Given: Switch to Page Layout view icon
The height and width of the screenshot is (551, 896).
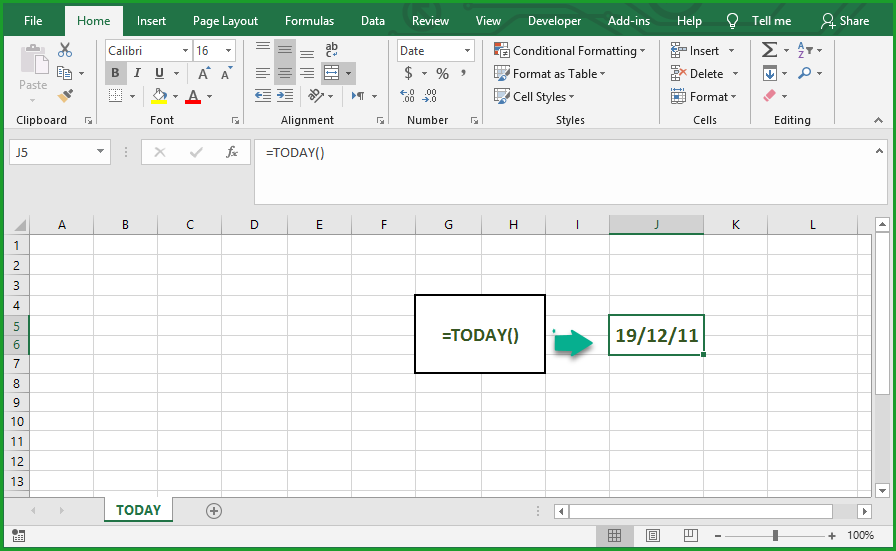Looking at the screenshot, I should pyautogui.click(x=653, y=536).
